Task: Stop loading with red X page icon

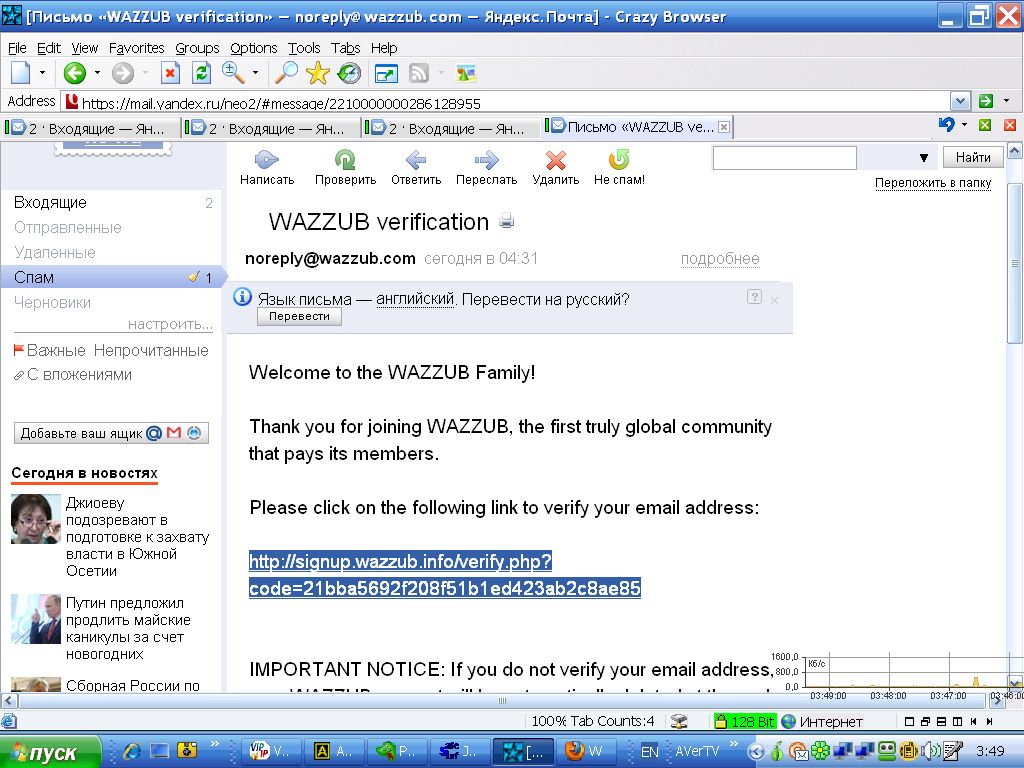Action: click(x=170, y=72)
